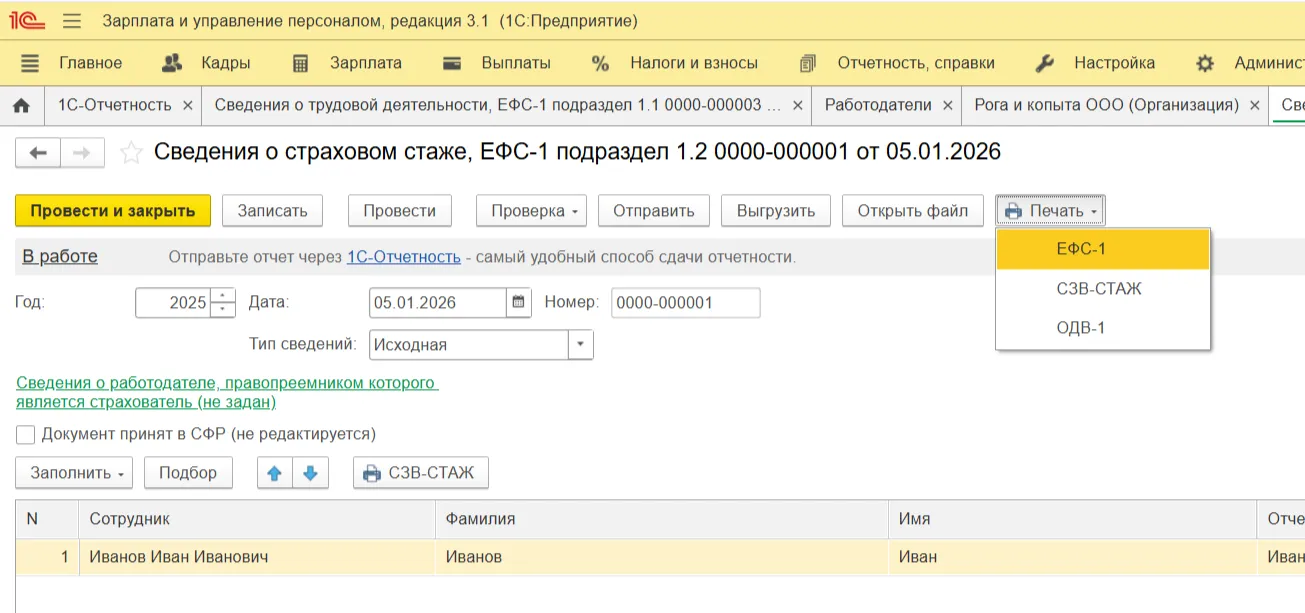Screen dimensions: 1305x613
Task: Expand the Тип сведений dropdown
Action: click(x=580, y=345)
